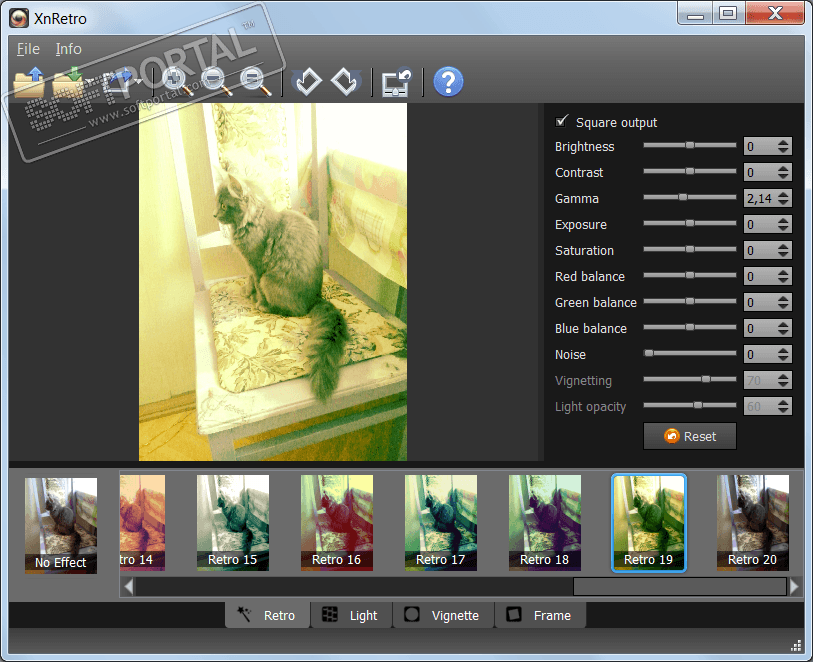Screen dimensions: 813x662
Task: Apply the Retro 16 effect
Action: [x=337, y=523]
